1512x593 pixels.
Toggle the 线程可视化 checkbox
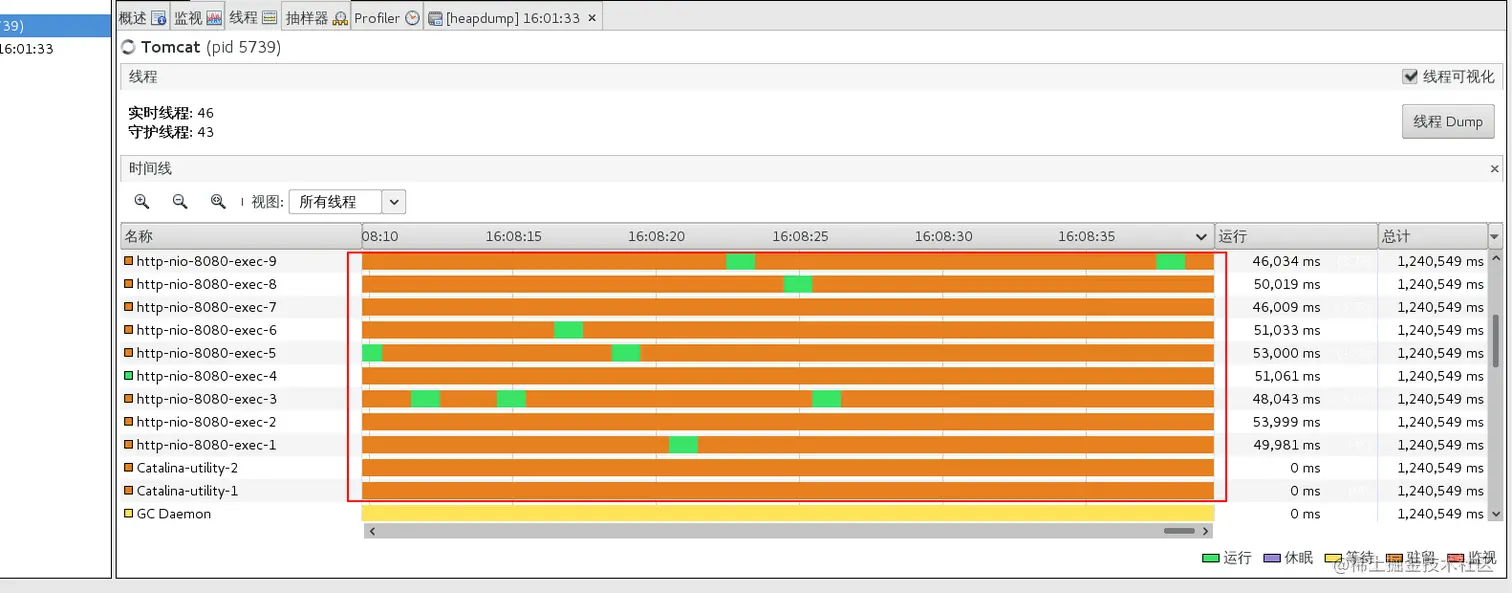pos(1410,76)
